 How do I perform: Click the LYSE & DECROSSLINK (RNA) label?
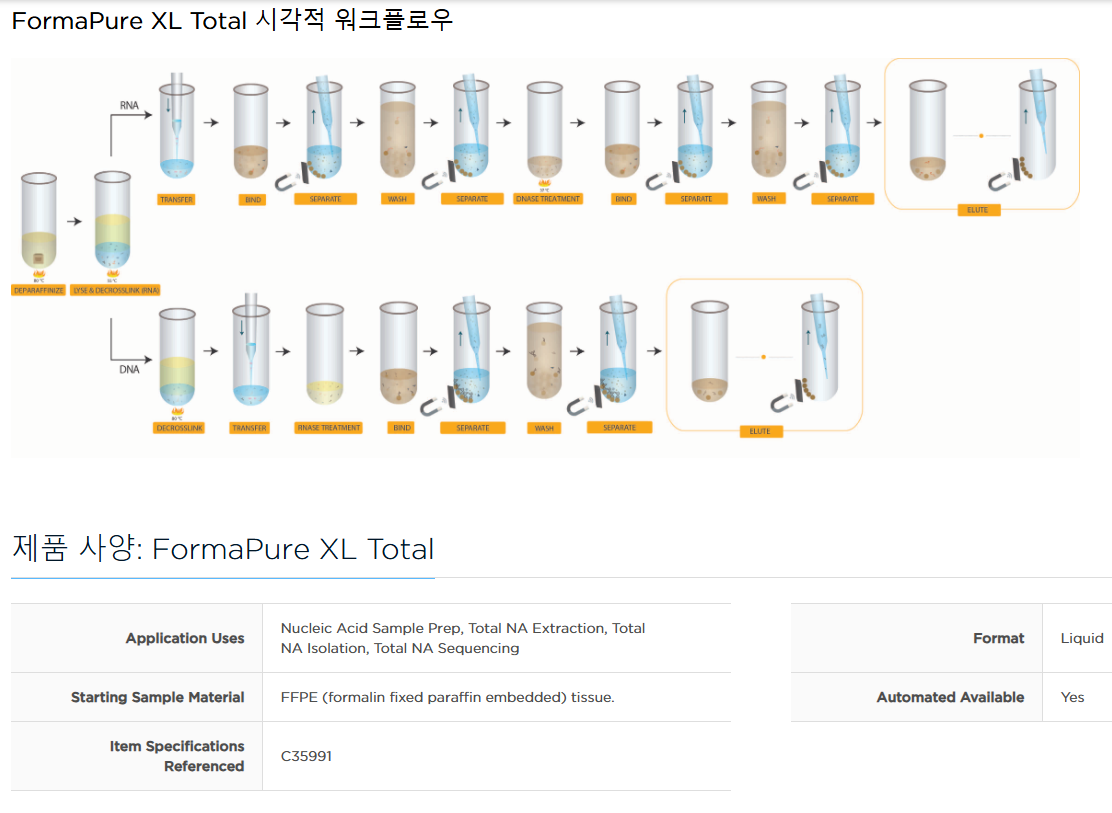(116, 290)
